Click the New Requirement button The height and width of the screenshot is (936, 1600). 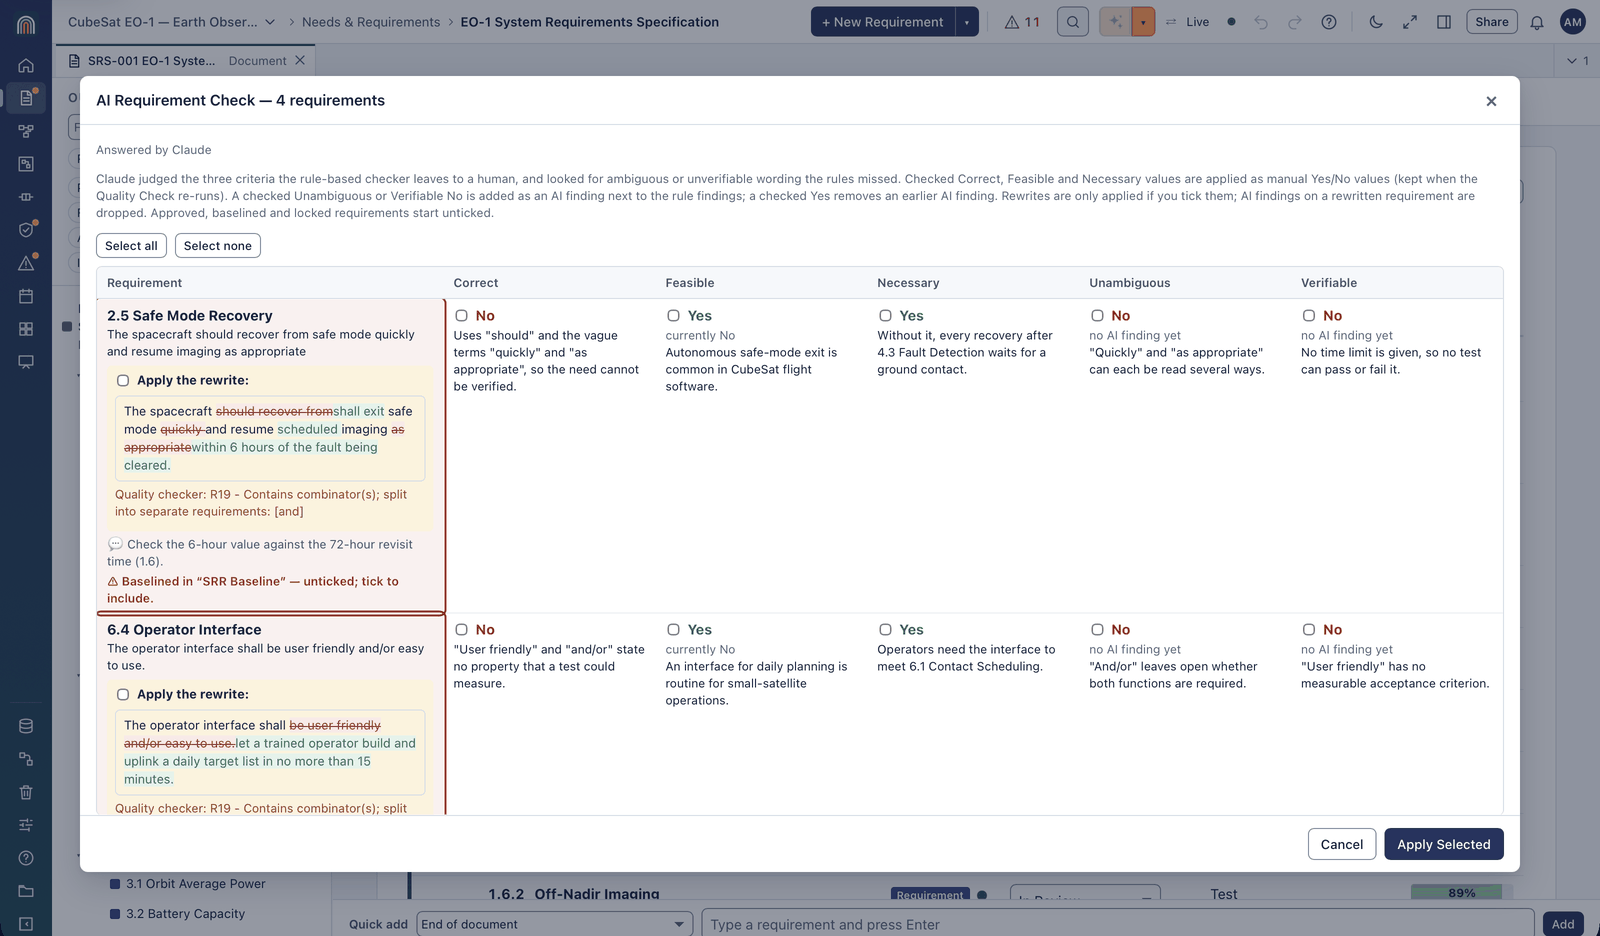coord(883,22)
